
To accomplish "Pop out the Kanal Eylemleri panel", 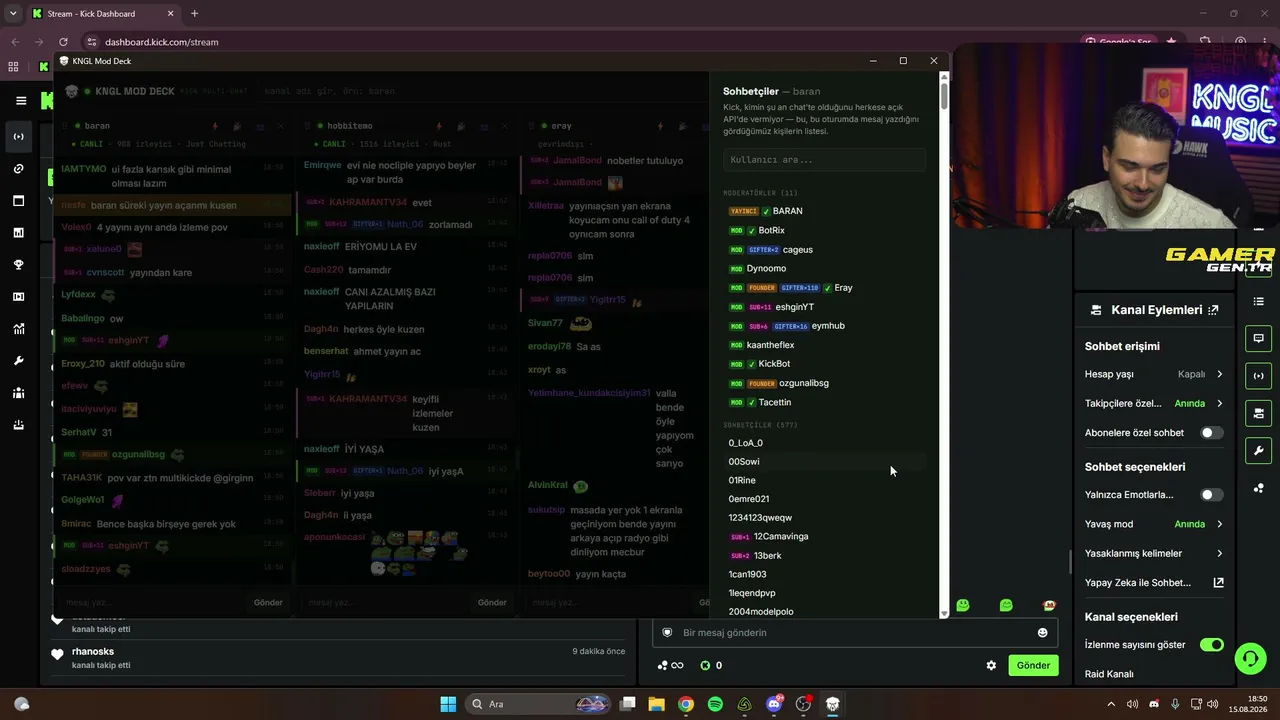I will [x=1213, y=310].
